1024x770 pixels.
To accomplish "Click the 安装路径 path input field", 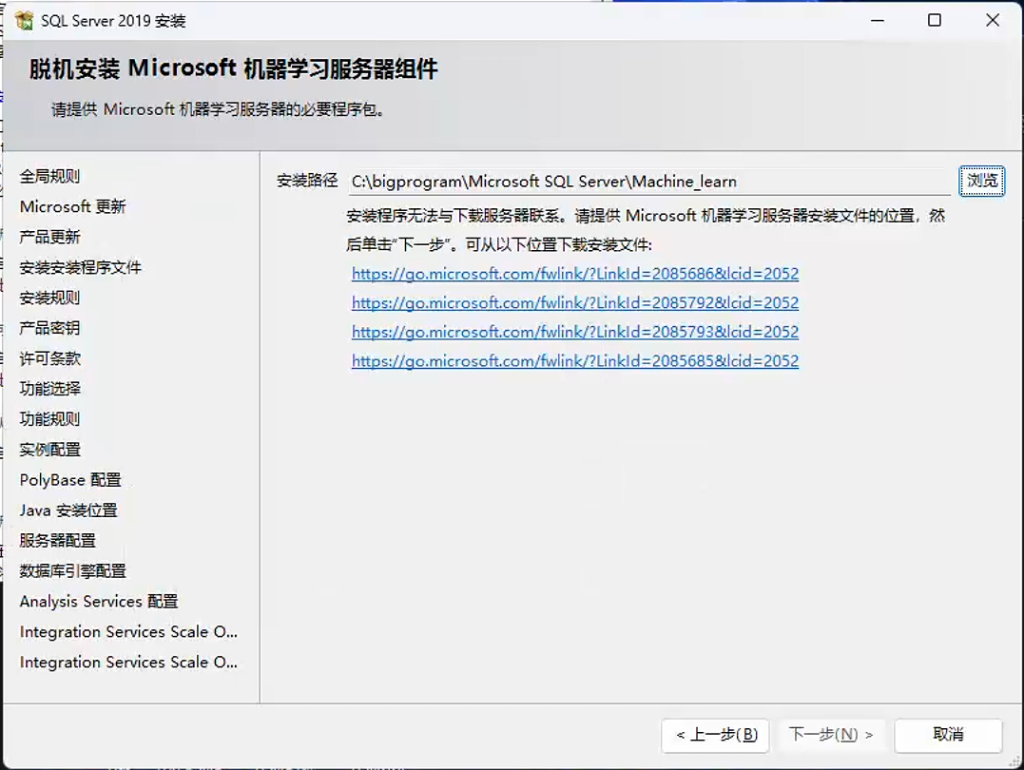I will [x=649, y=181].
